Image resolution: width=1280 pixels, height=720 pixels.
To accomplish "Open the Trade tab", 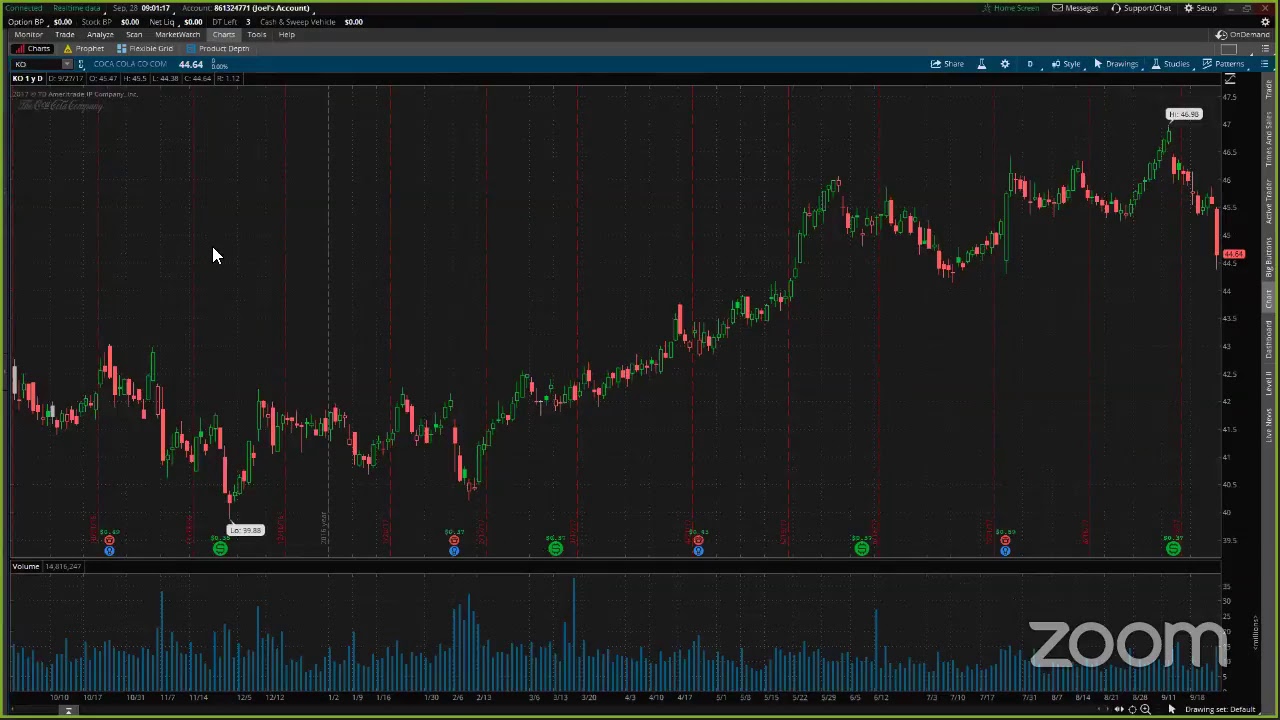I will pos(64,34).
